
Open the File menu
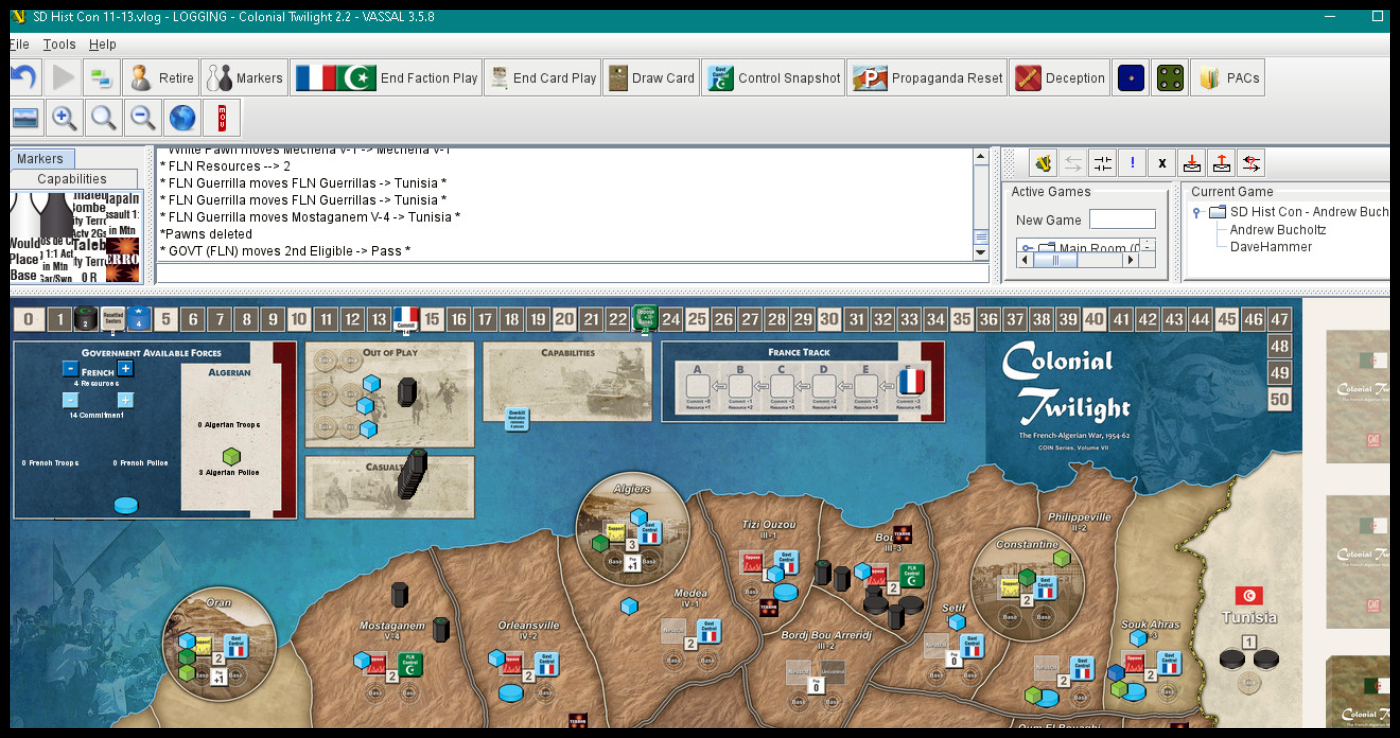pyautogui.click(x=20, y=44)
